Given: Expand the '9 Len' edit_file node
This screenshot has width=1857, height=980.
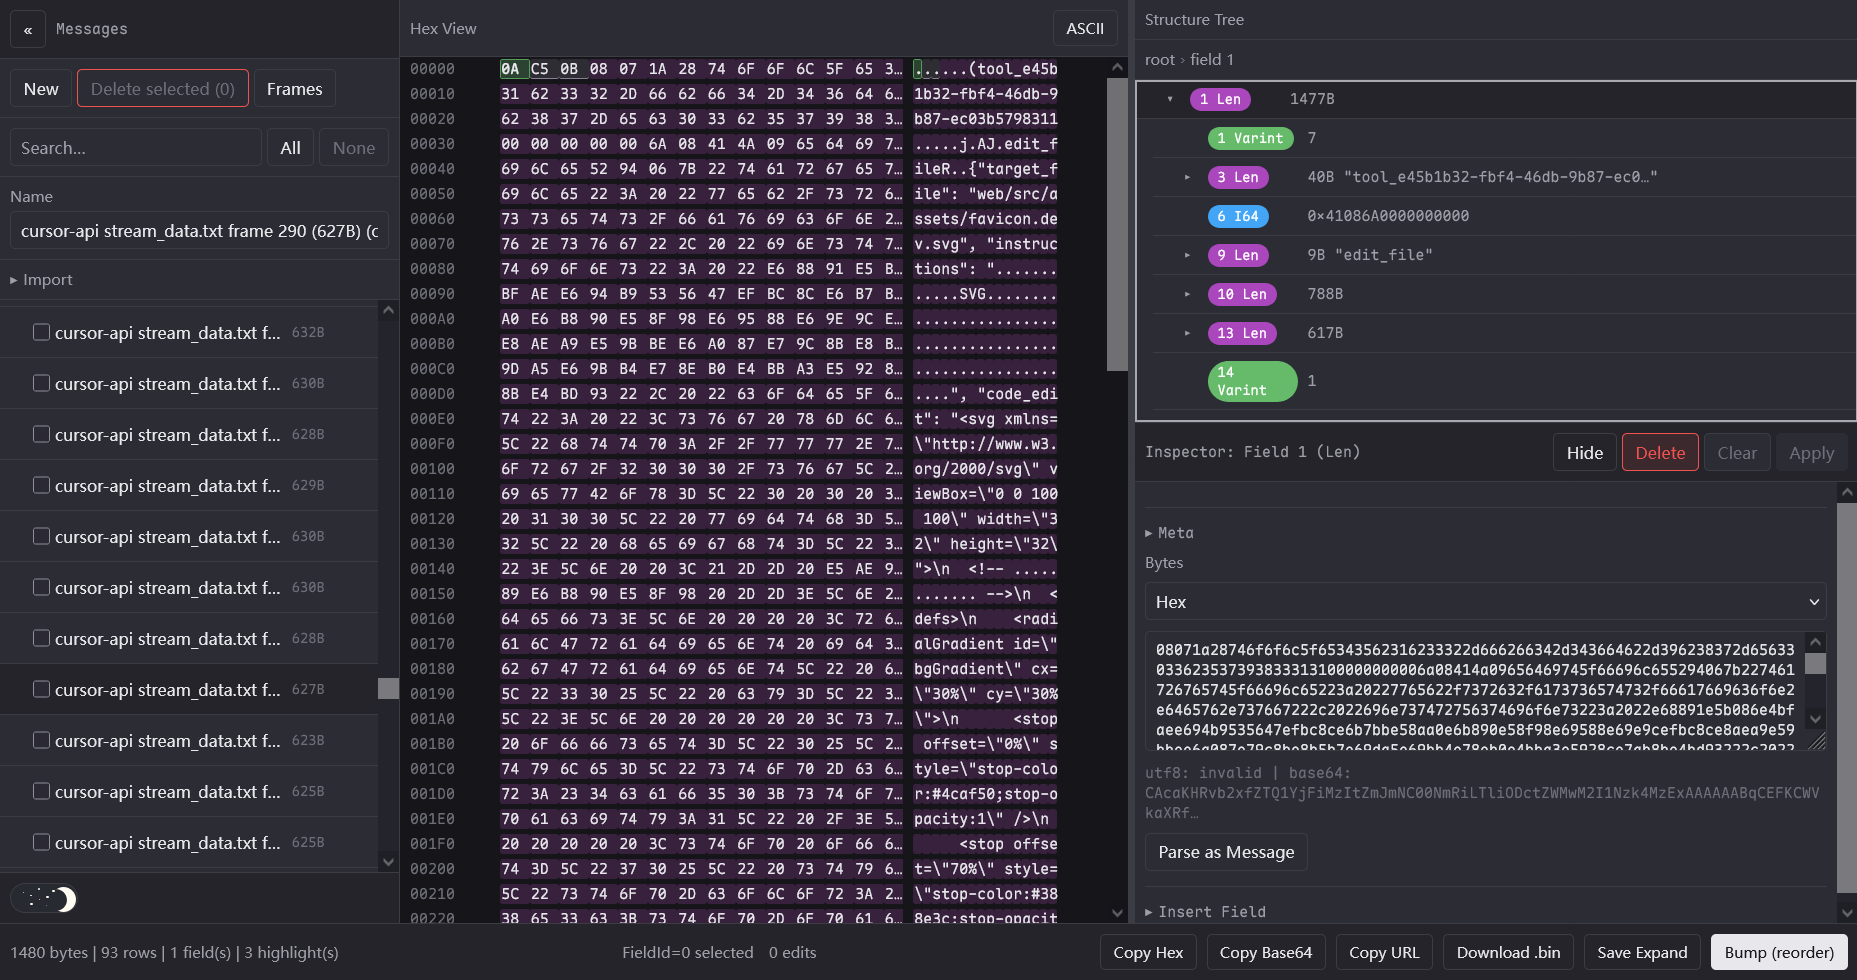Looking at the screenshot, I should (x=1188, y=255).
